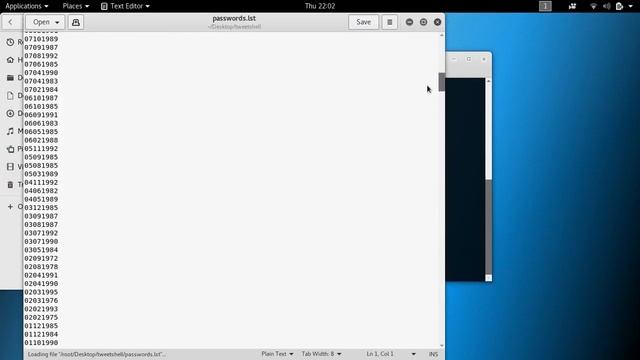Open Music icon in sidebar
This screenshot has height=360, width=640.
pyautogui.click(x=10, y=131)
